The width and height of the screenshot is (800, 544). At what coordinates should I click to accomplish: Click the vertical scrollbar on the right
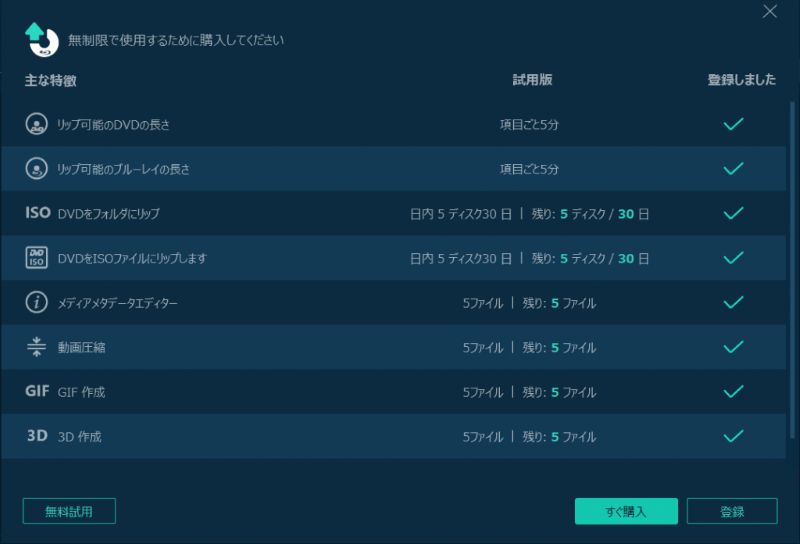793,270
